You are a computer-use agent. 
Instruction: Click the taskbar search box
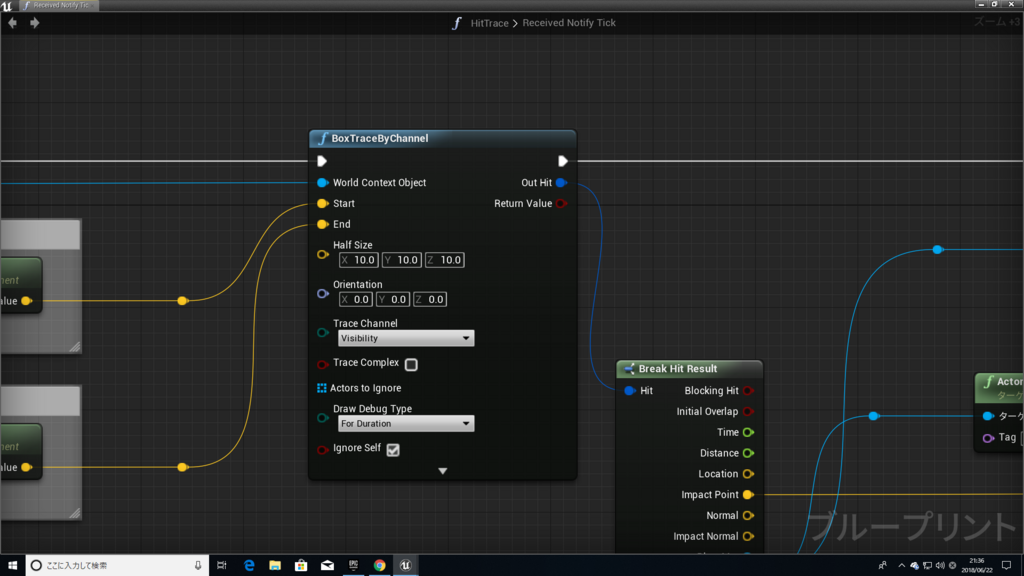(x=118, y=566)
